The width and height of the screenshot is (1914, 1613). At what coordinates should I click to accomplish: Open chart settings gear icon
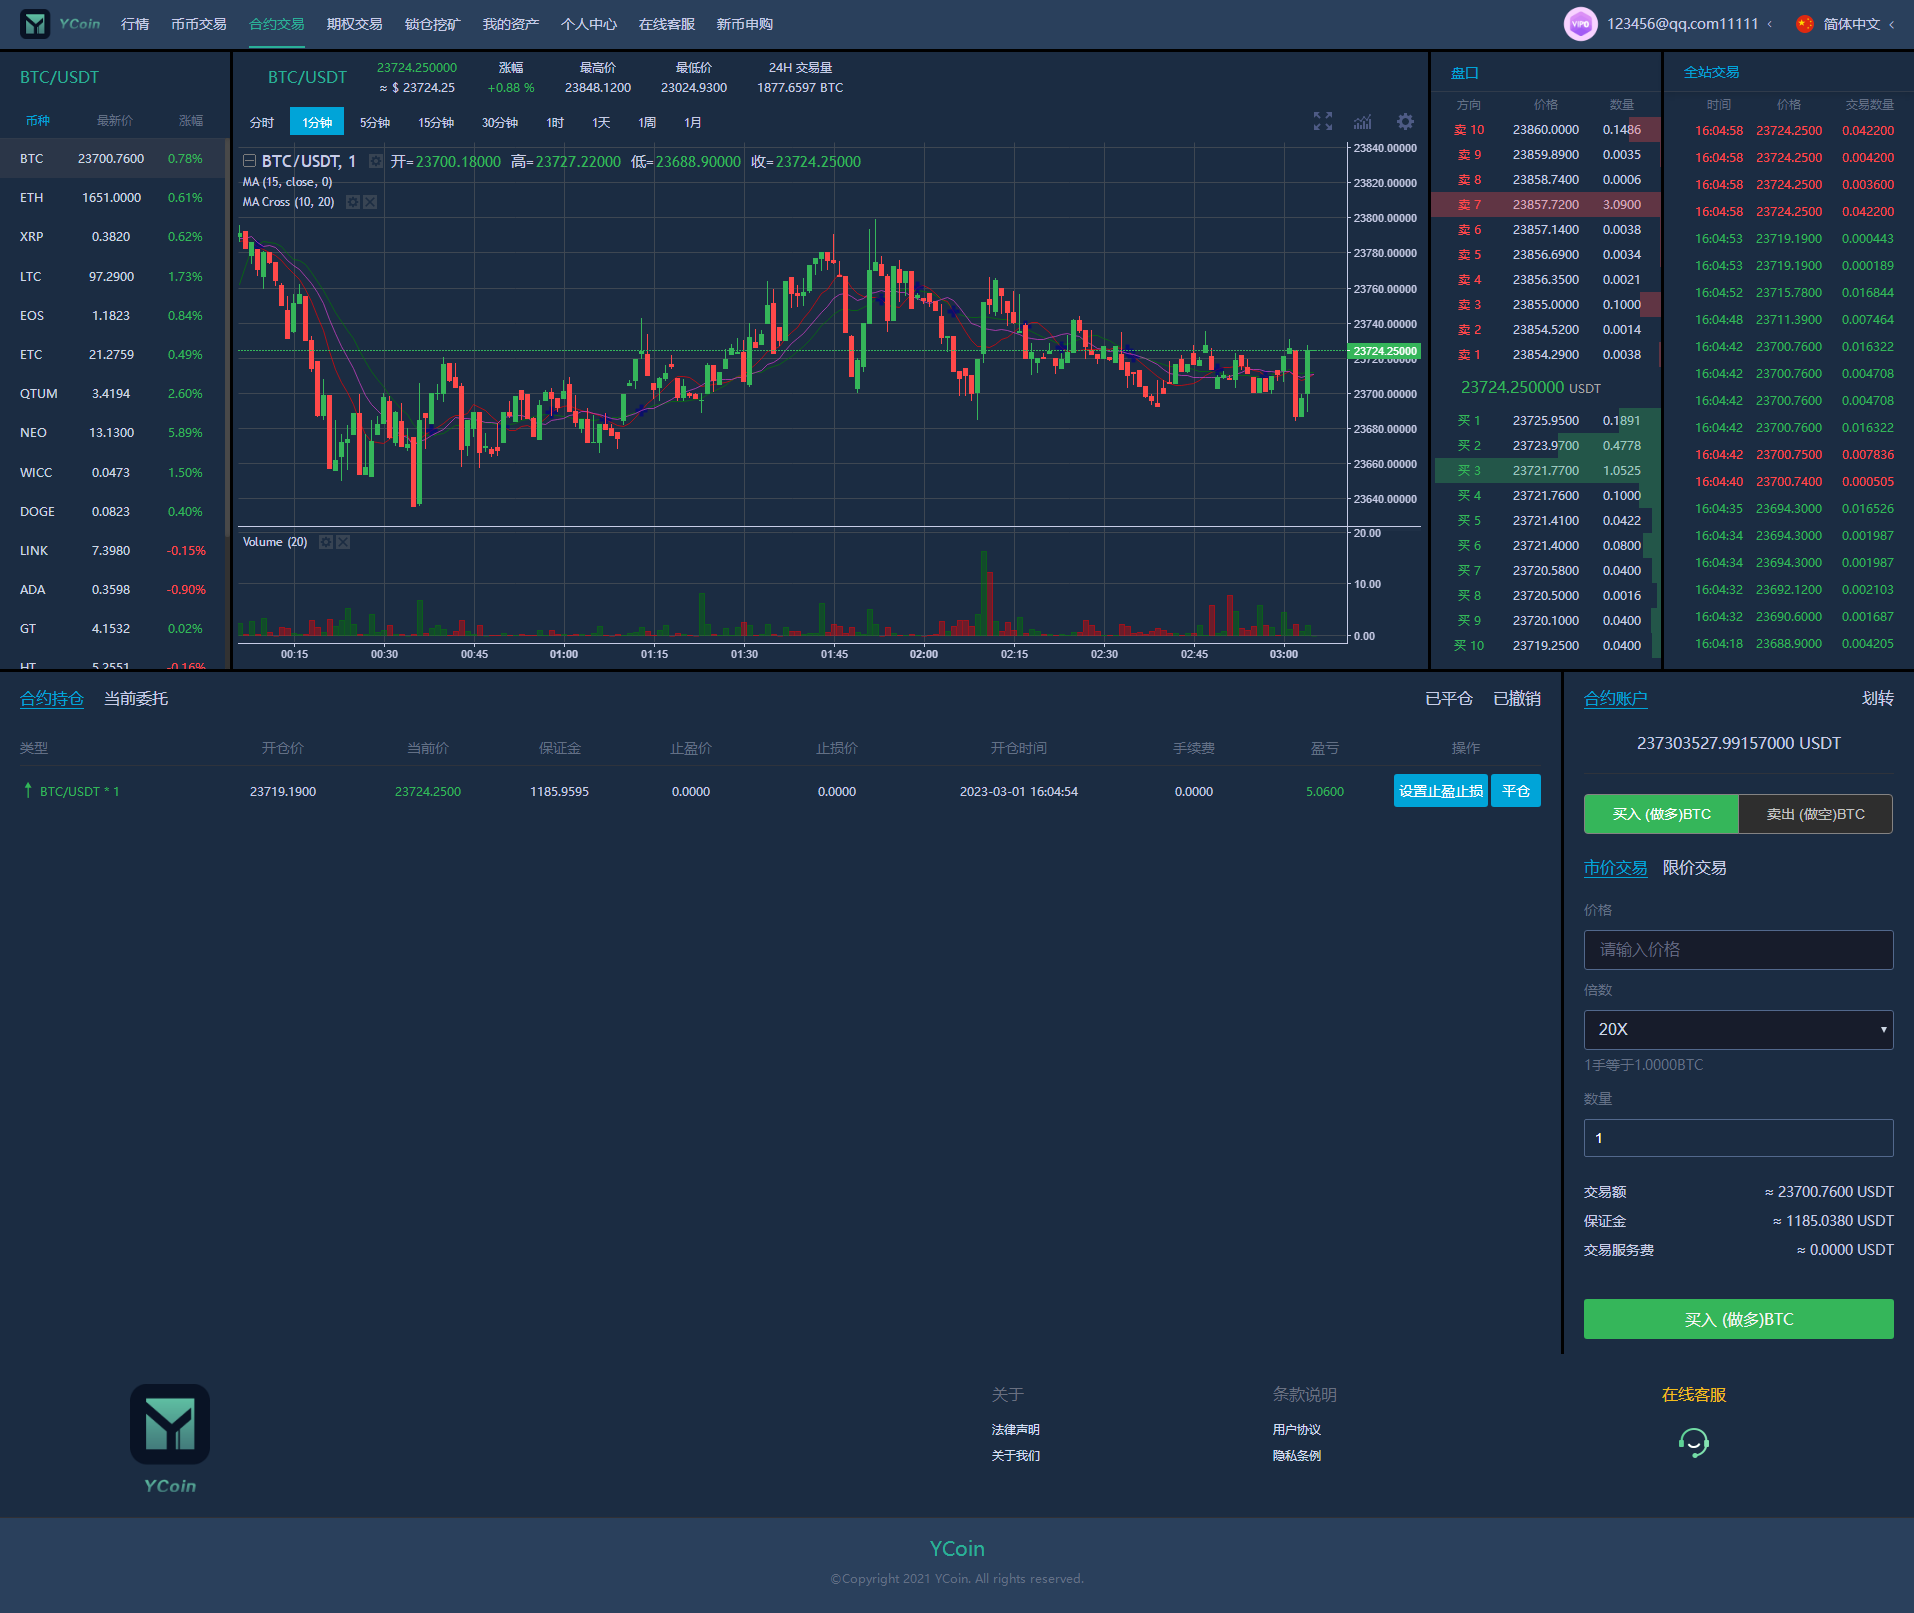coord(1405,122)
